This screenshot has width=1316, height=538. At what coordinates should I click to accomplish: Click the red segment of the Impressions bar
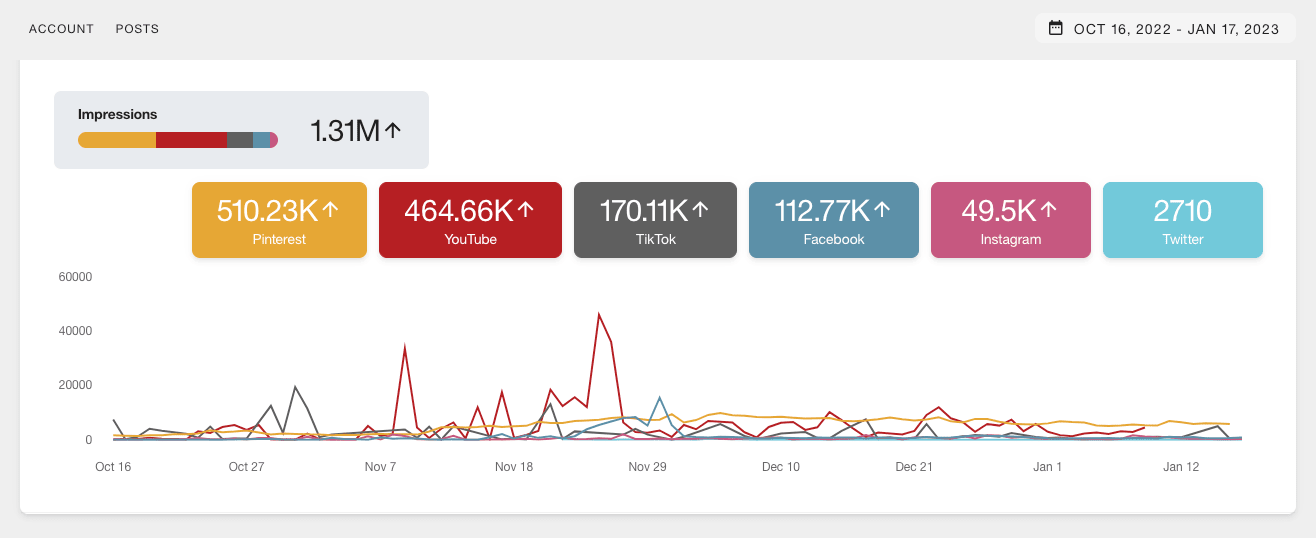(191, 140)
